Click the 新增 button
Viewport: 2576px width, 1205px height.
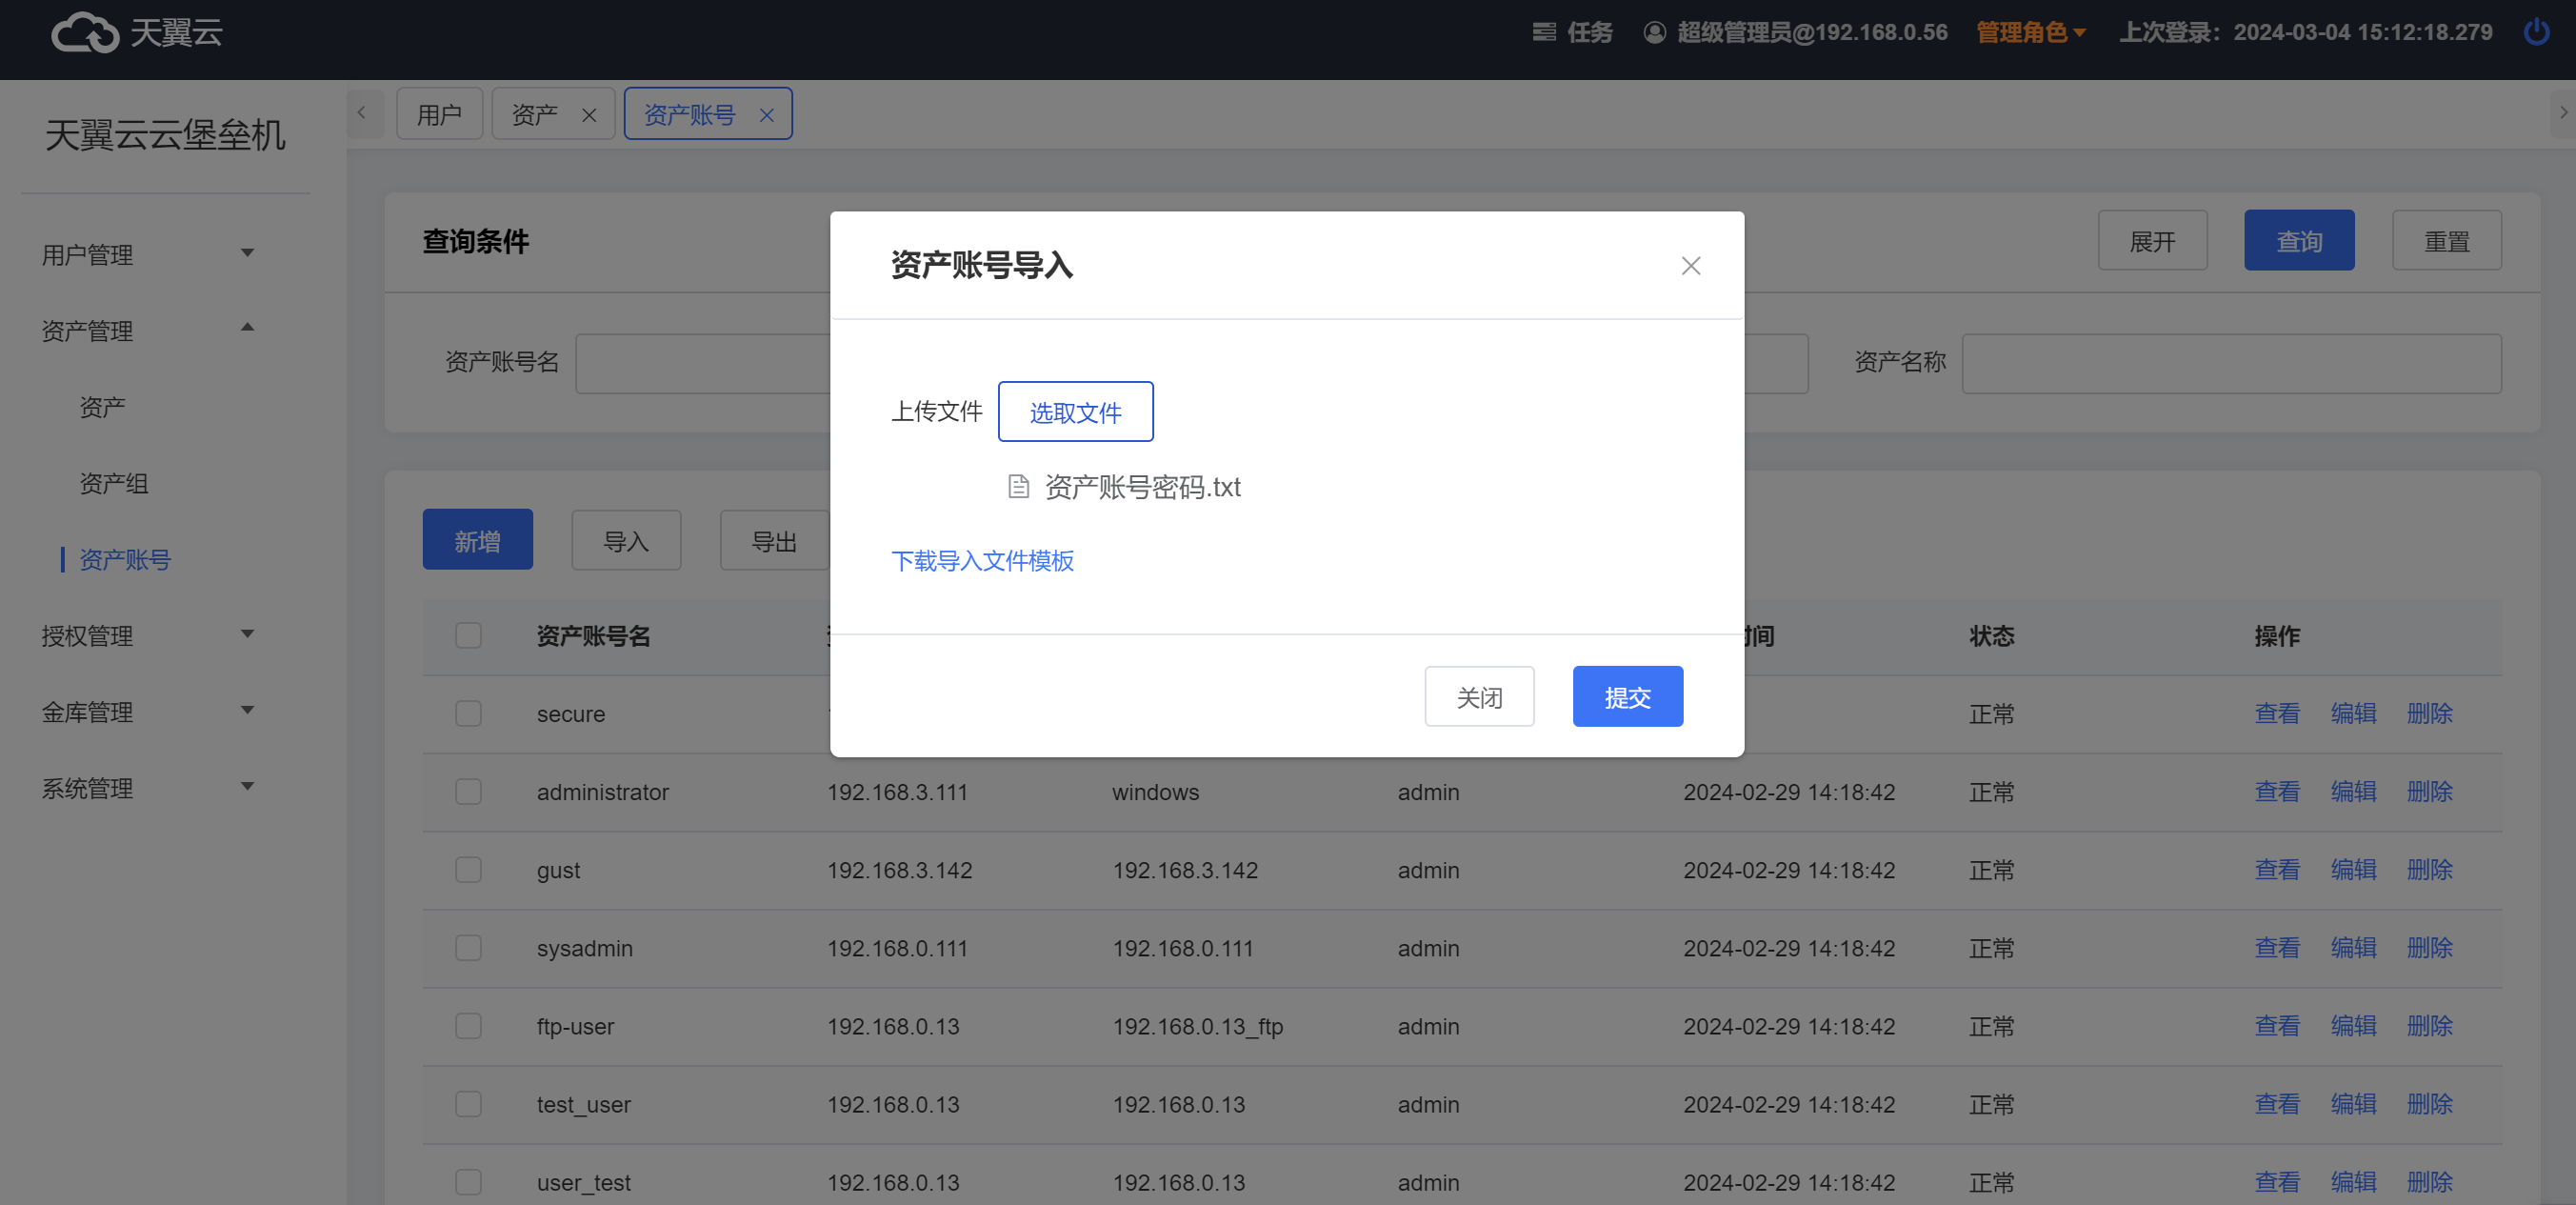pos(477,541)
